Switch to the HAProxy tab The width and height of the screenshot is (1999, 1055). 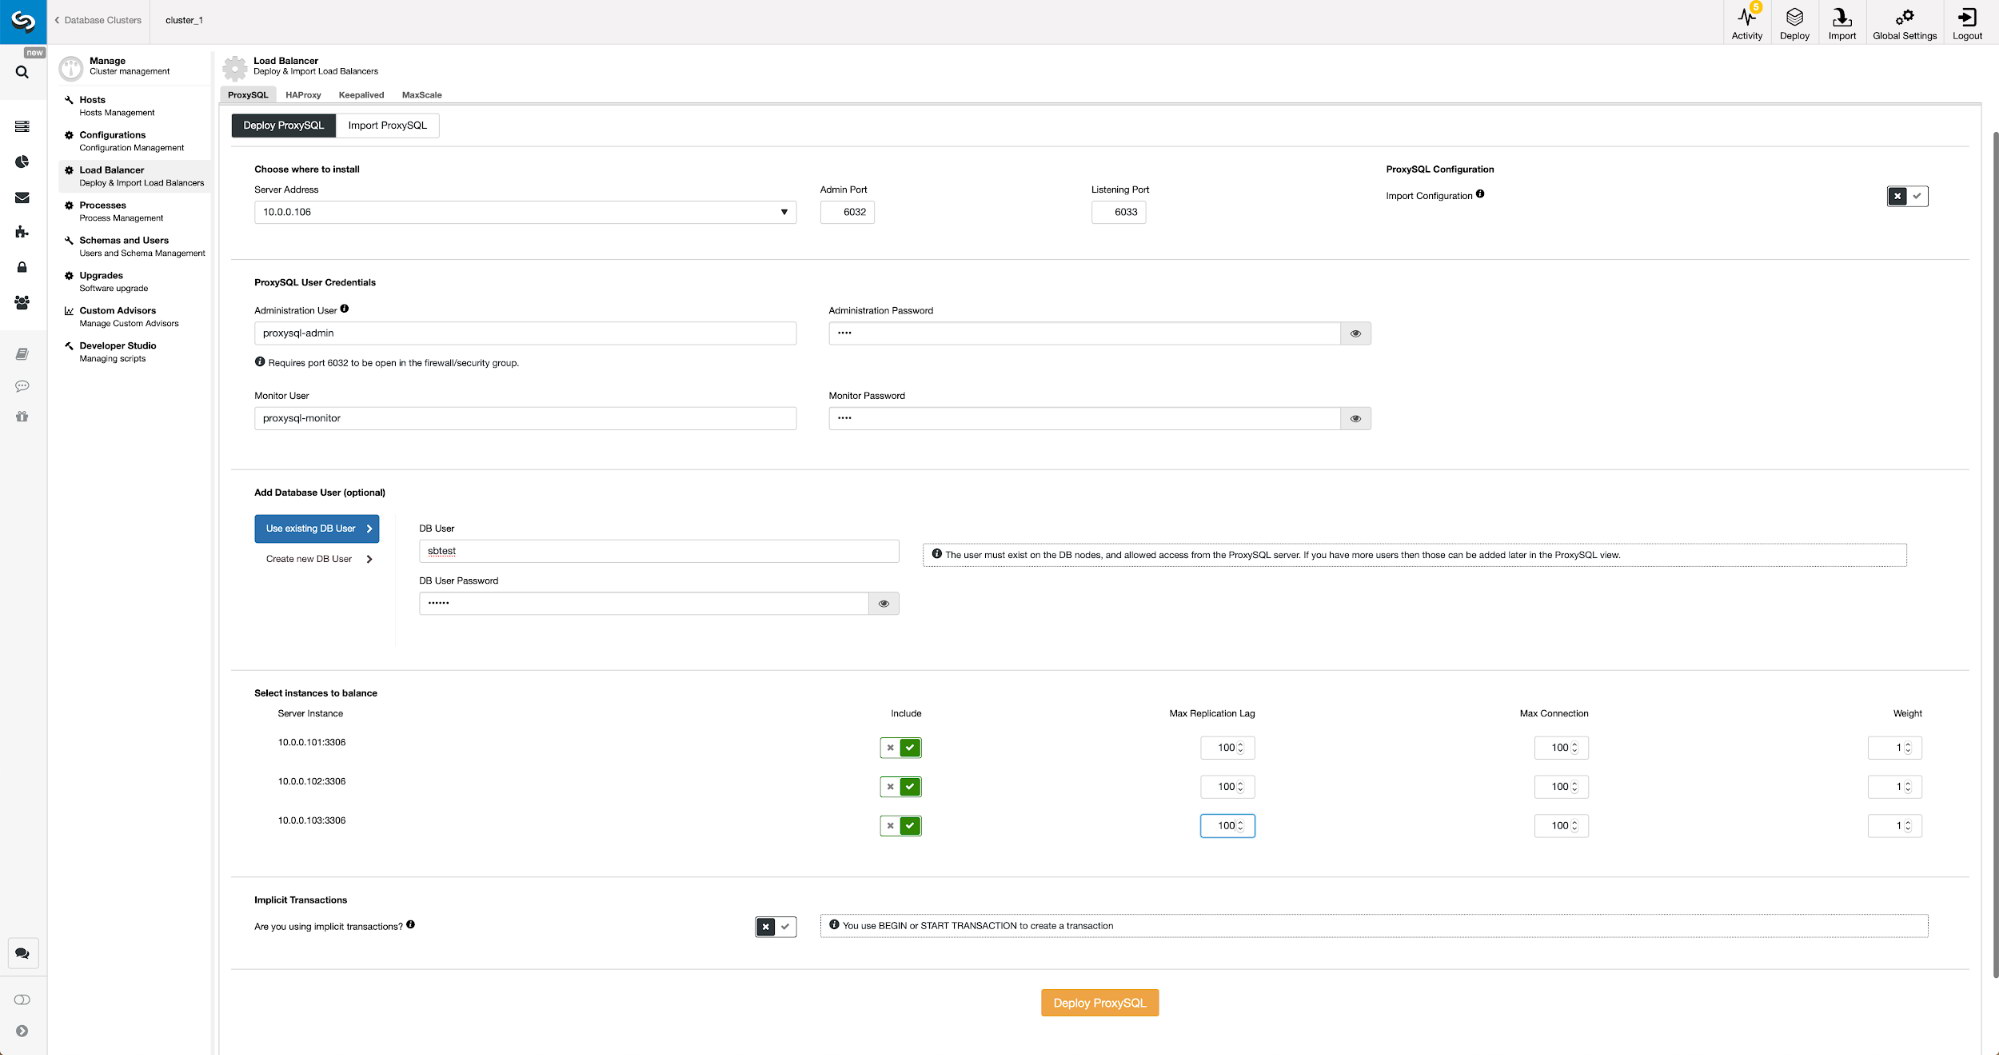pos(303,95)
